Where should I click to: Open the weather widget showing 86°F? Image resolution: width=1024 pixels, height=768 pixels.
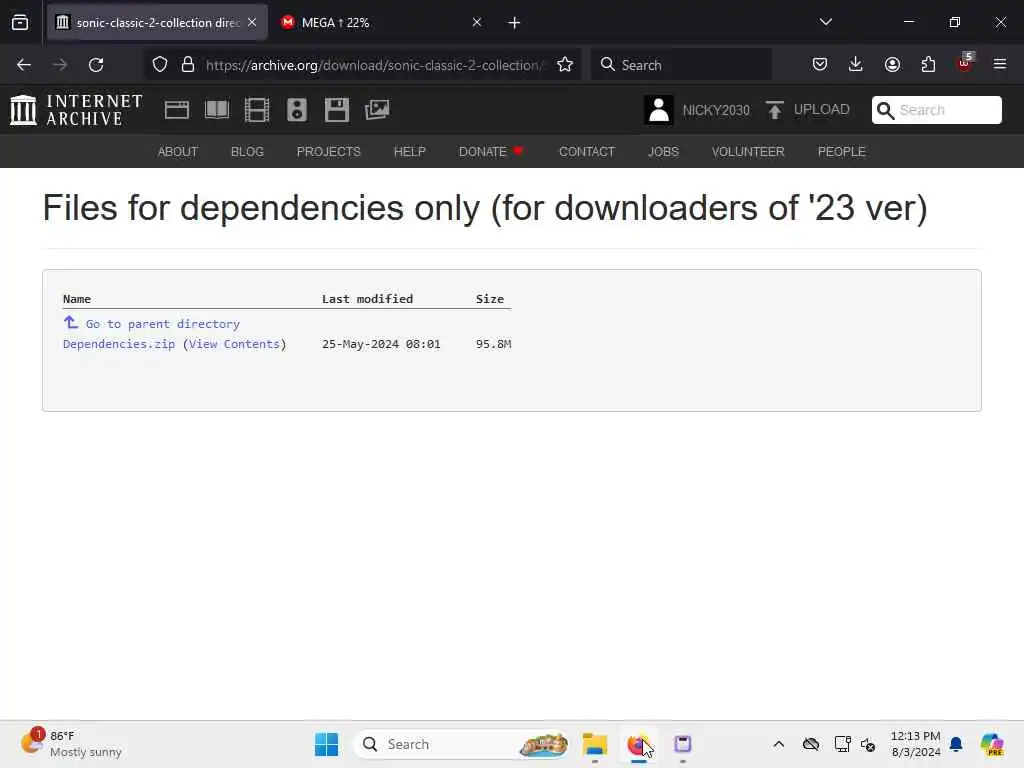[72, 744]
